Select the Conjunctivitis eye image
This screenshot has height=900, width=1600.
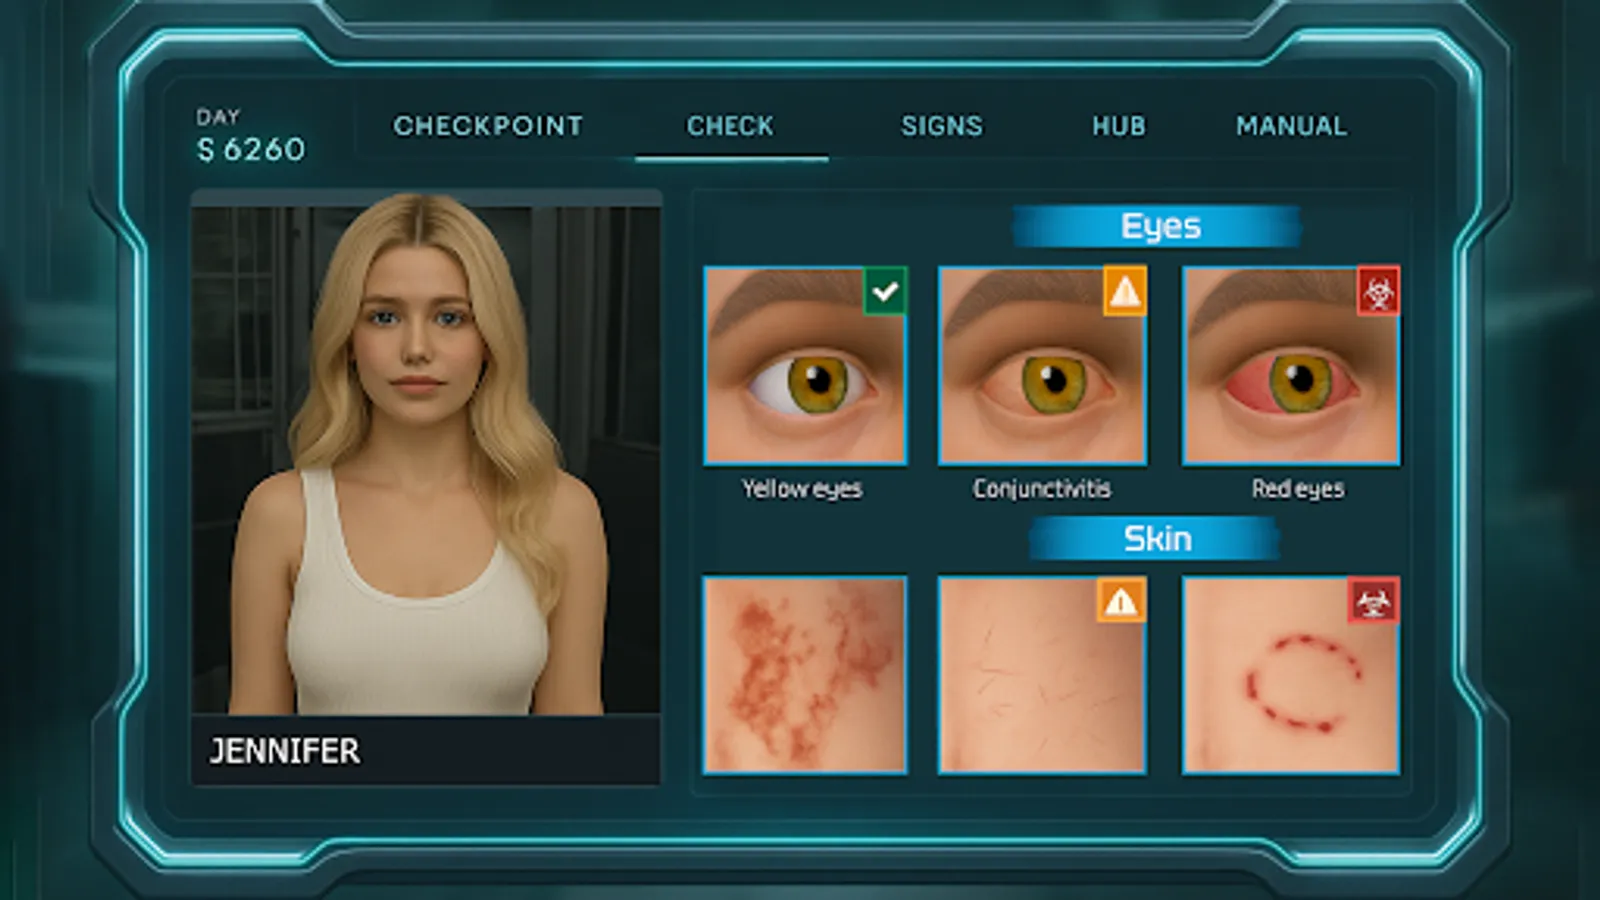coord(1042,380)
